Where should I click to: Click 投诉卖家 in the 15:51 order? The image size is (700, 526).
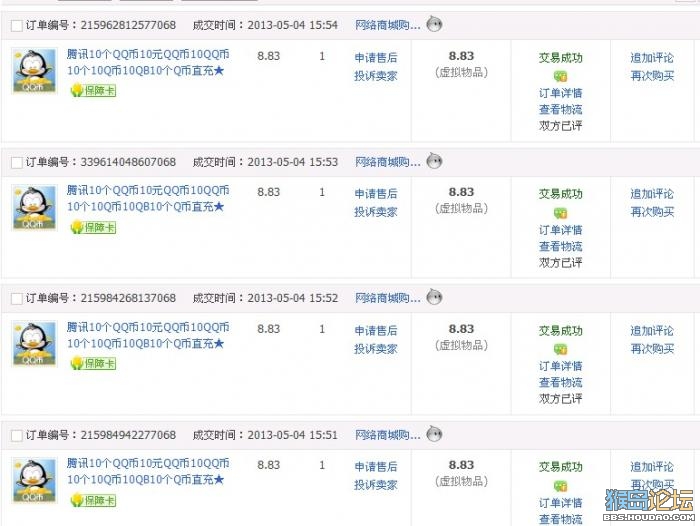pos(376,485)
